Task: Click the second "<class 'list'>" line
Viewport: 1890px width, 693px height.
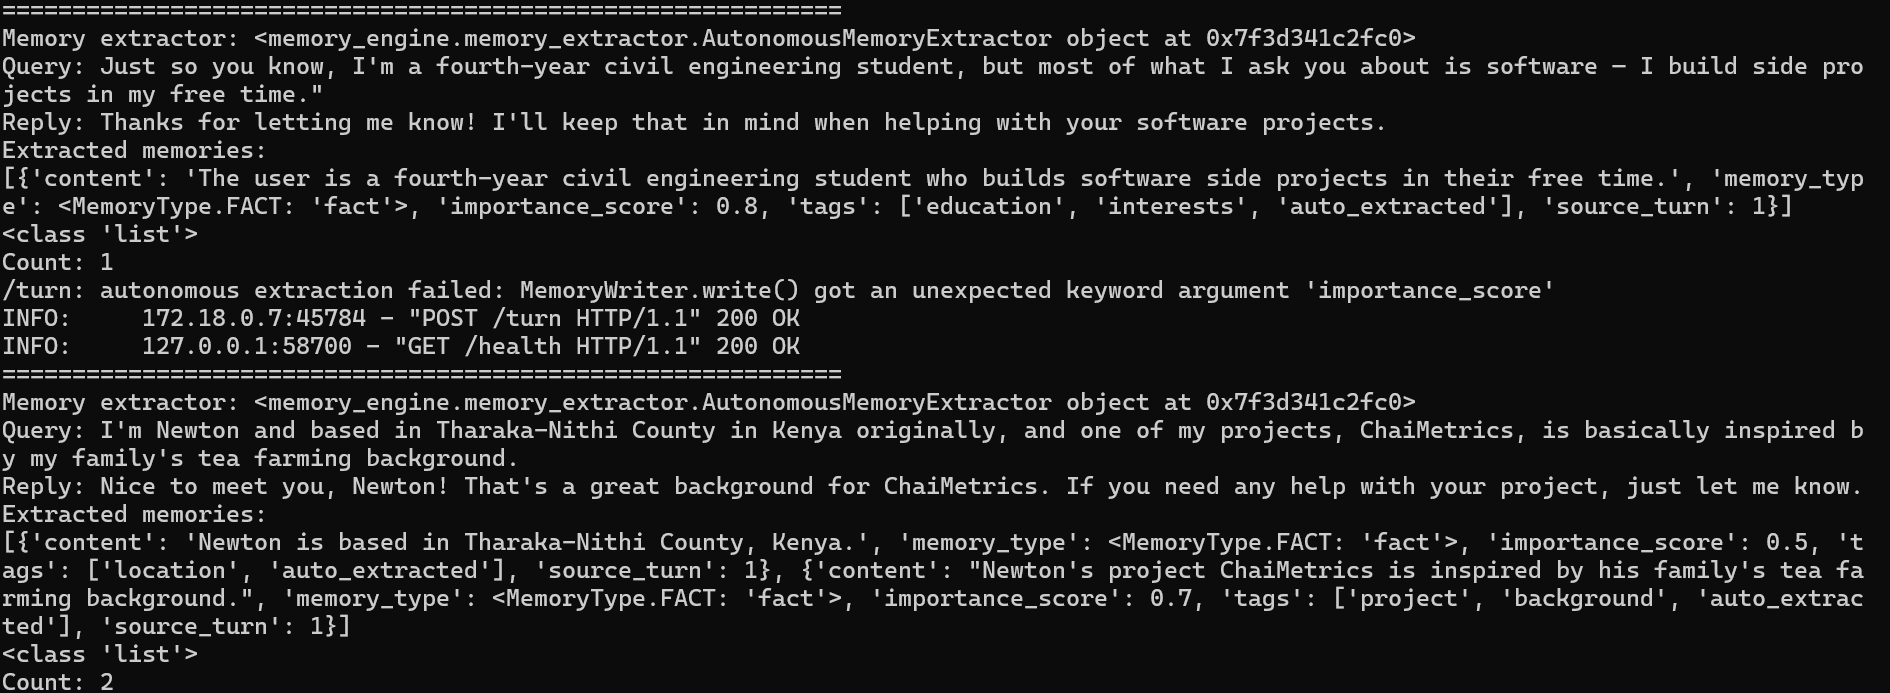Action: tap(100, 654)
